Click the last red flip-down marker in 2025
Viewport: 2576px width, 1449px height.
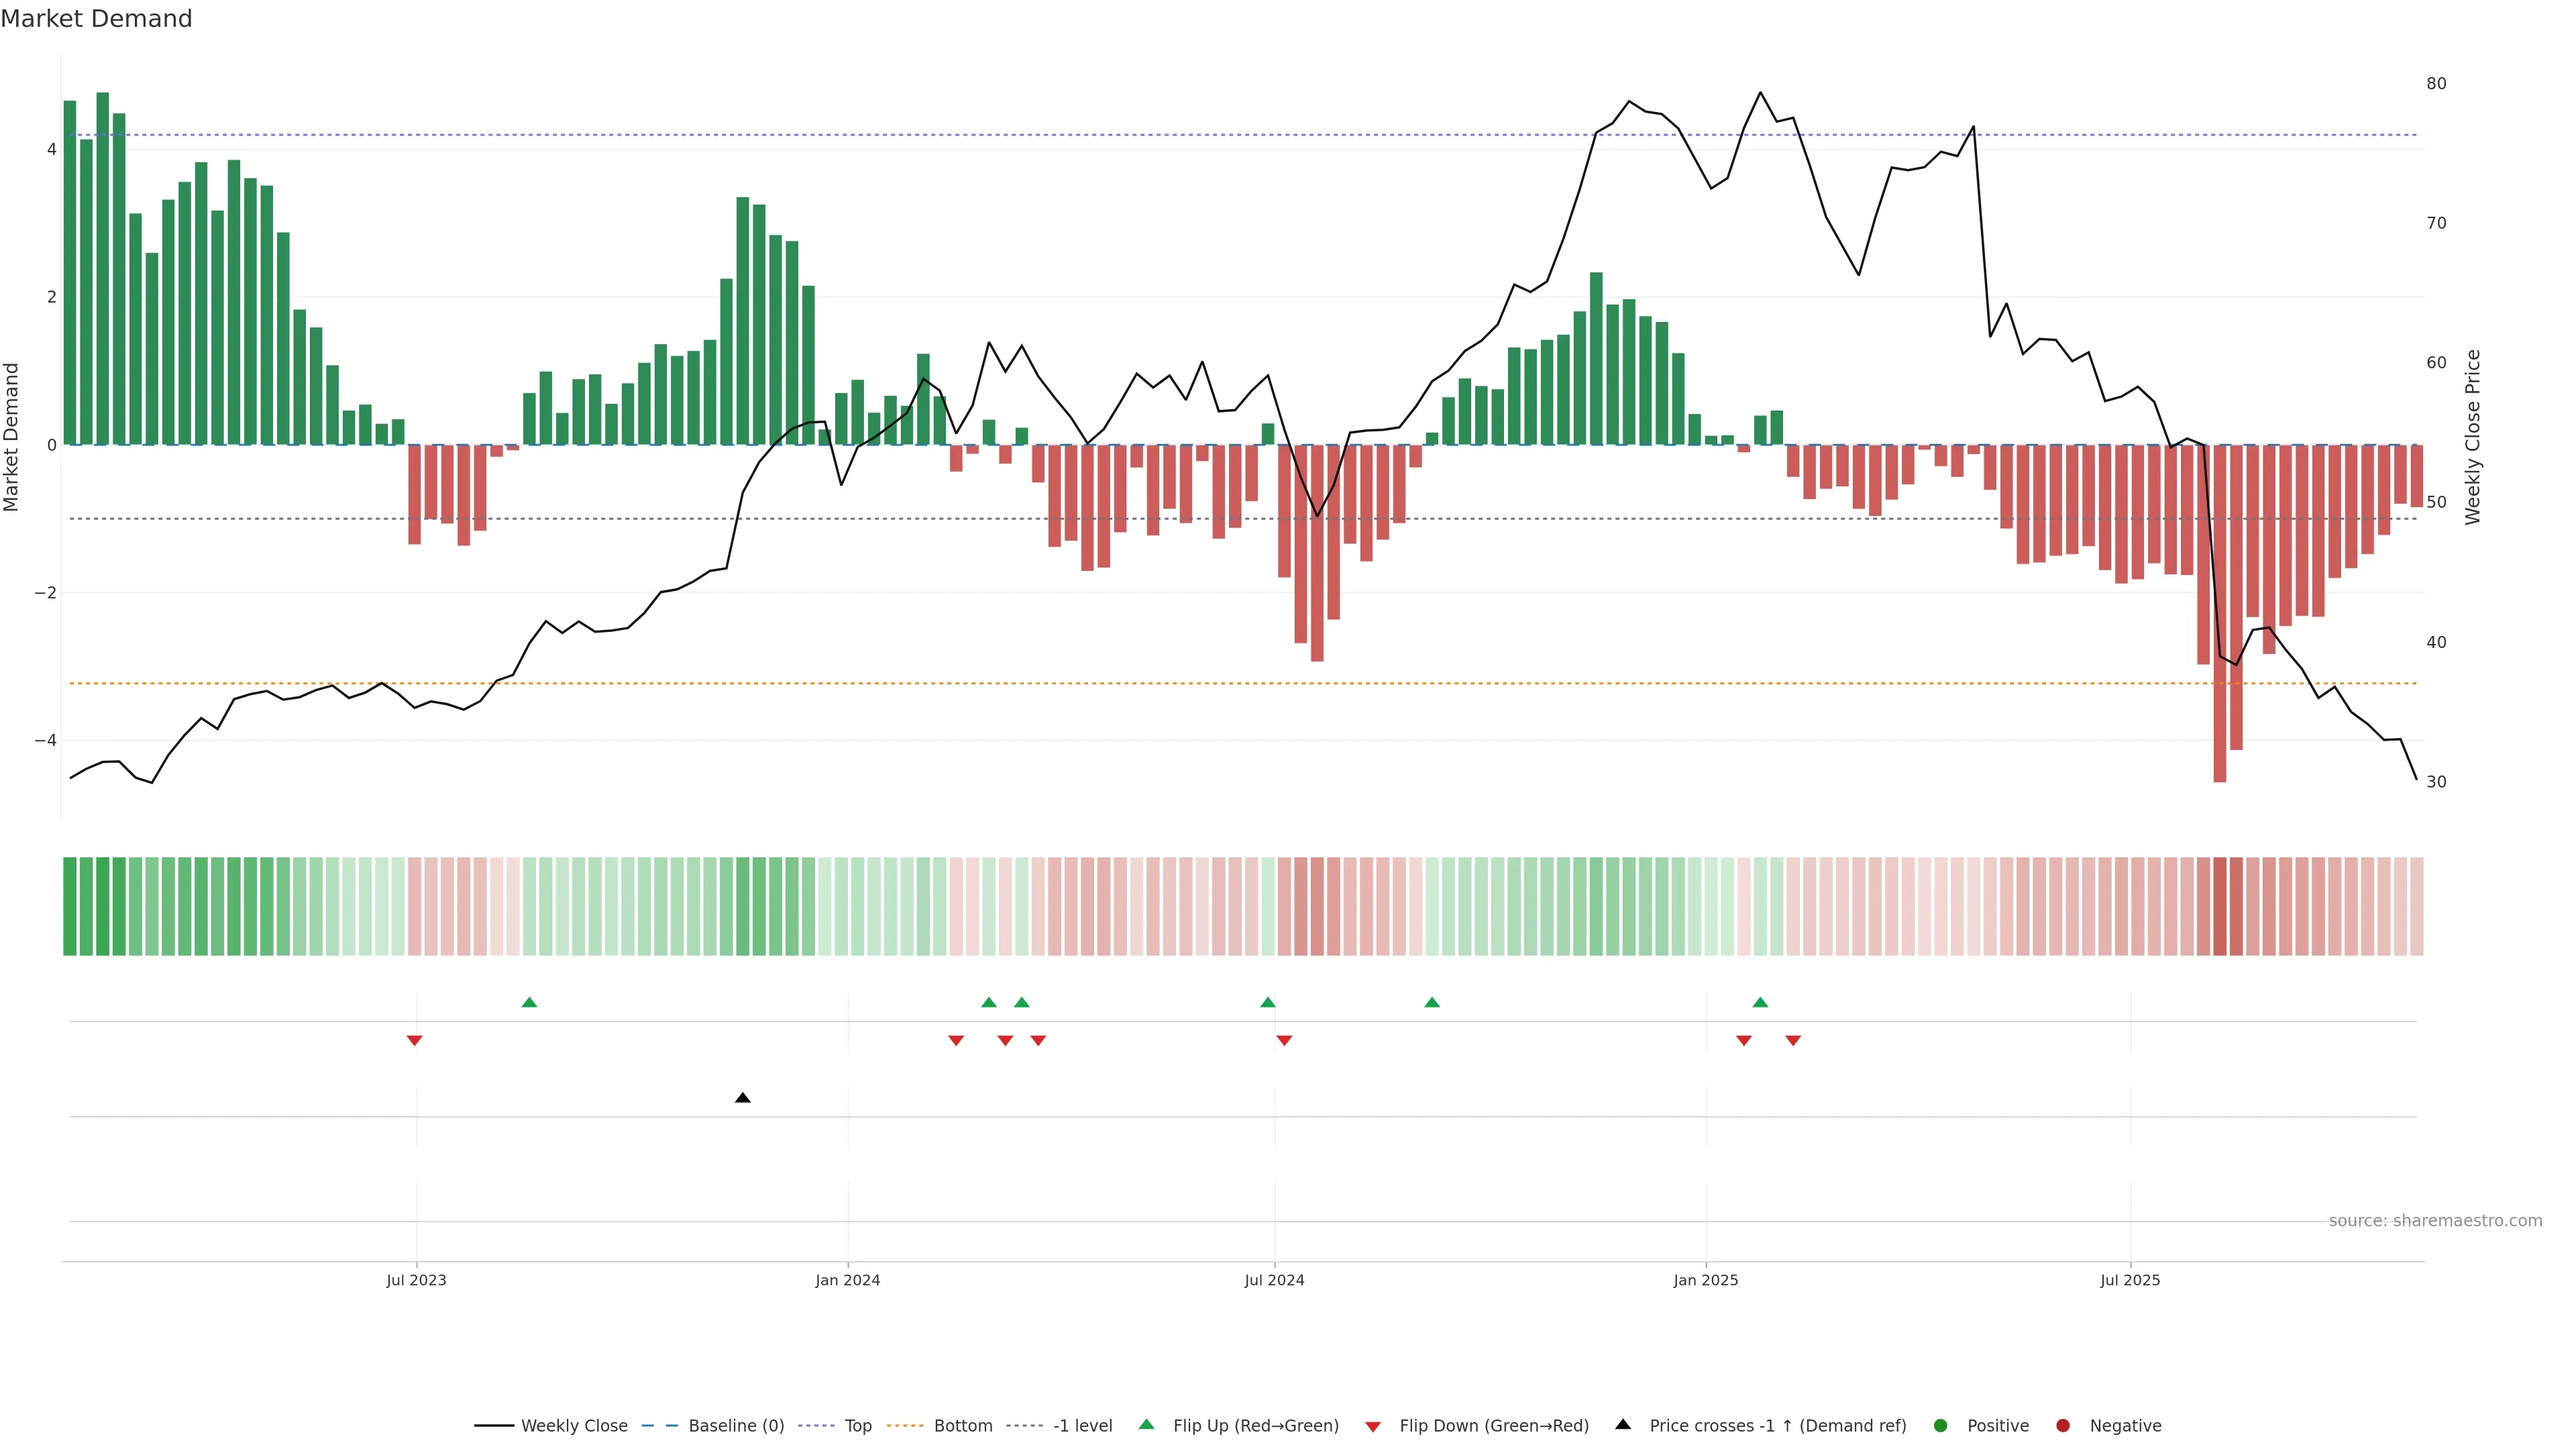click(1793, 1041)
